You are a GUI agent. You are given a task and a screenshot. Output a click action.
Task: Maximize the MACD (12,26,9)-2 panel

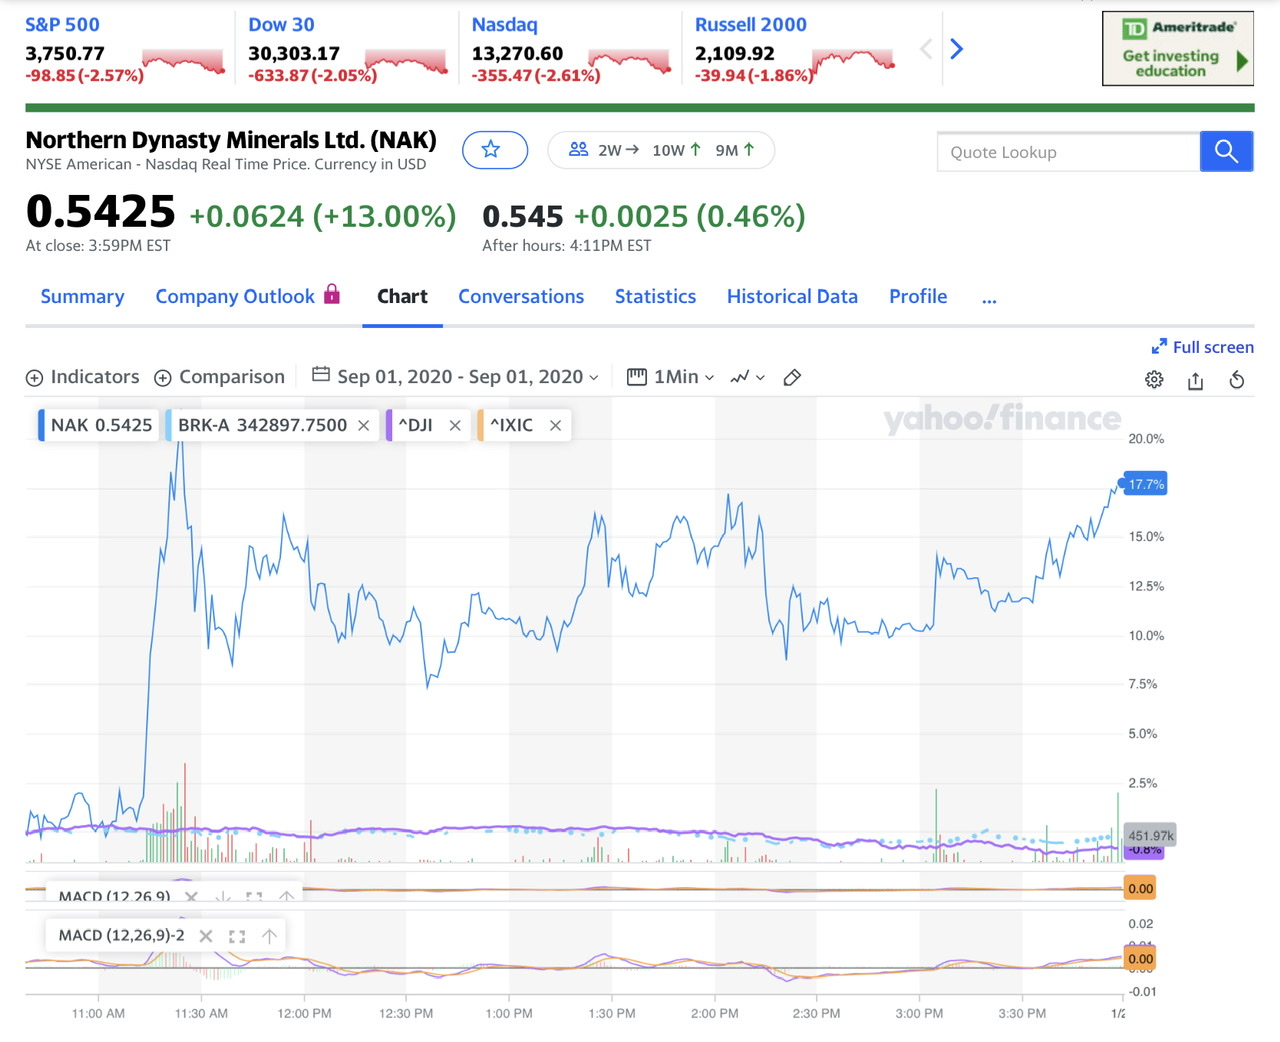pyautogui.click(x=237, y=936)
